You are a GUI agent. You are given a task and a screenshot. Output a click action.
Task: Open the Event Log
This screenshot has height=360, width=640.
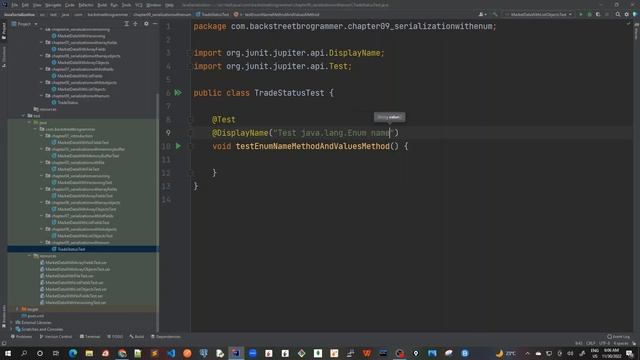(618, 337)
